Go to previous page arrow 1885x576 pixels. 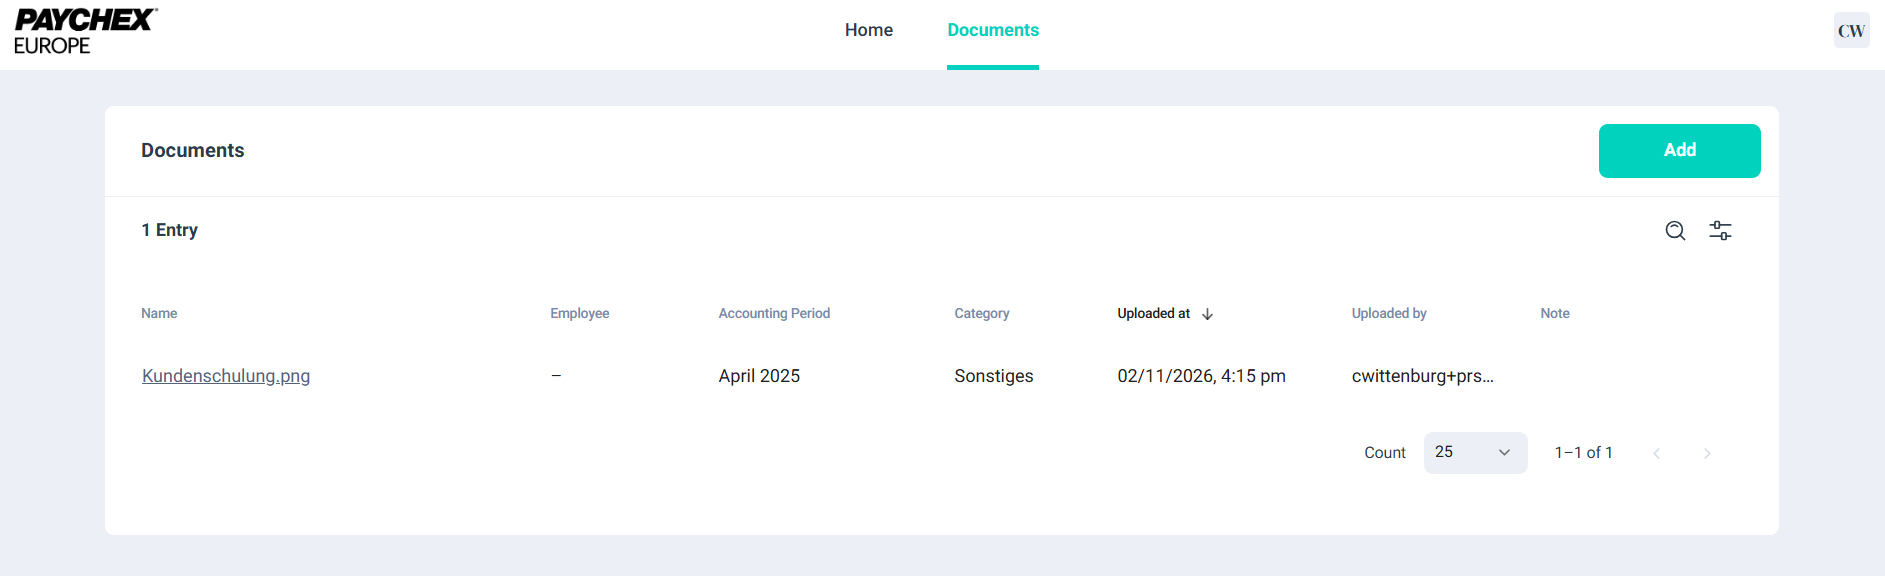1657,454
